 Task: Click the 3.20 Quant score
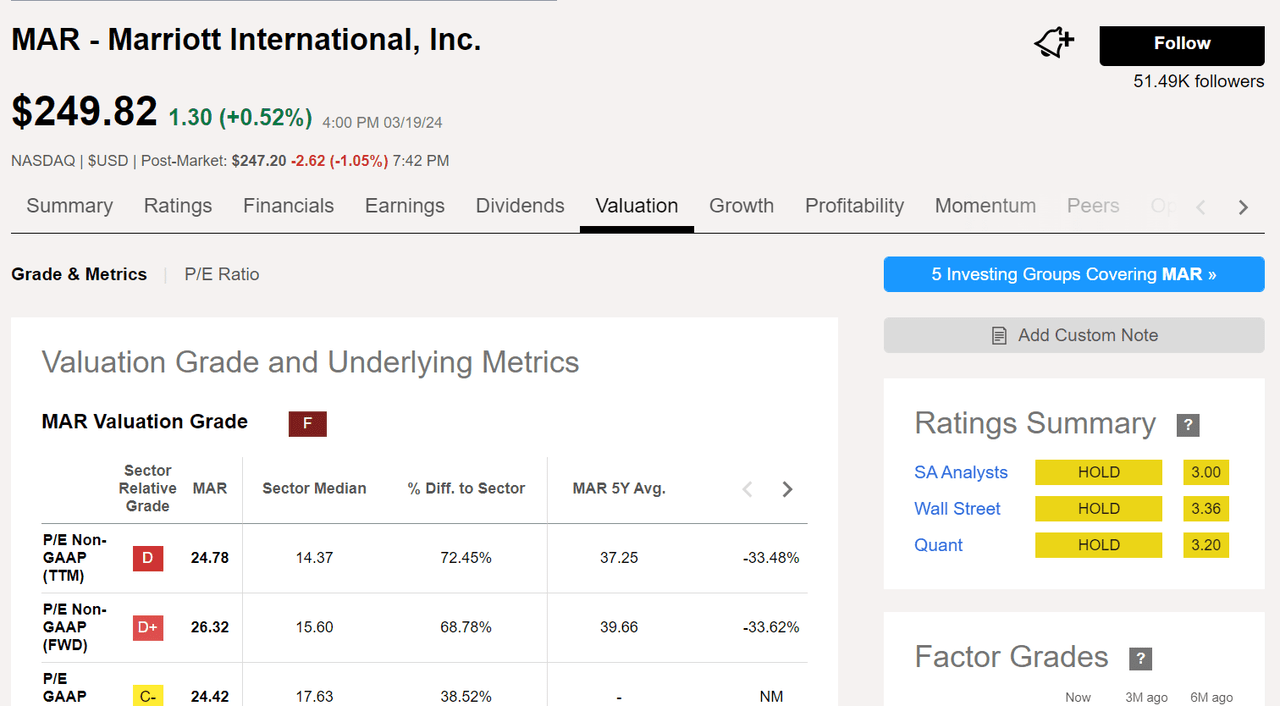[x=1206, y=545]
